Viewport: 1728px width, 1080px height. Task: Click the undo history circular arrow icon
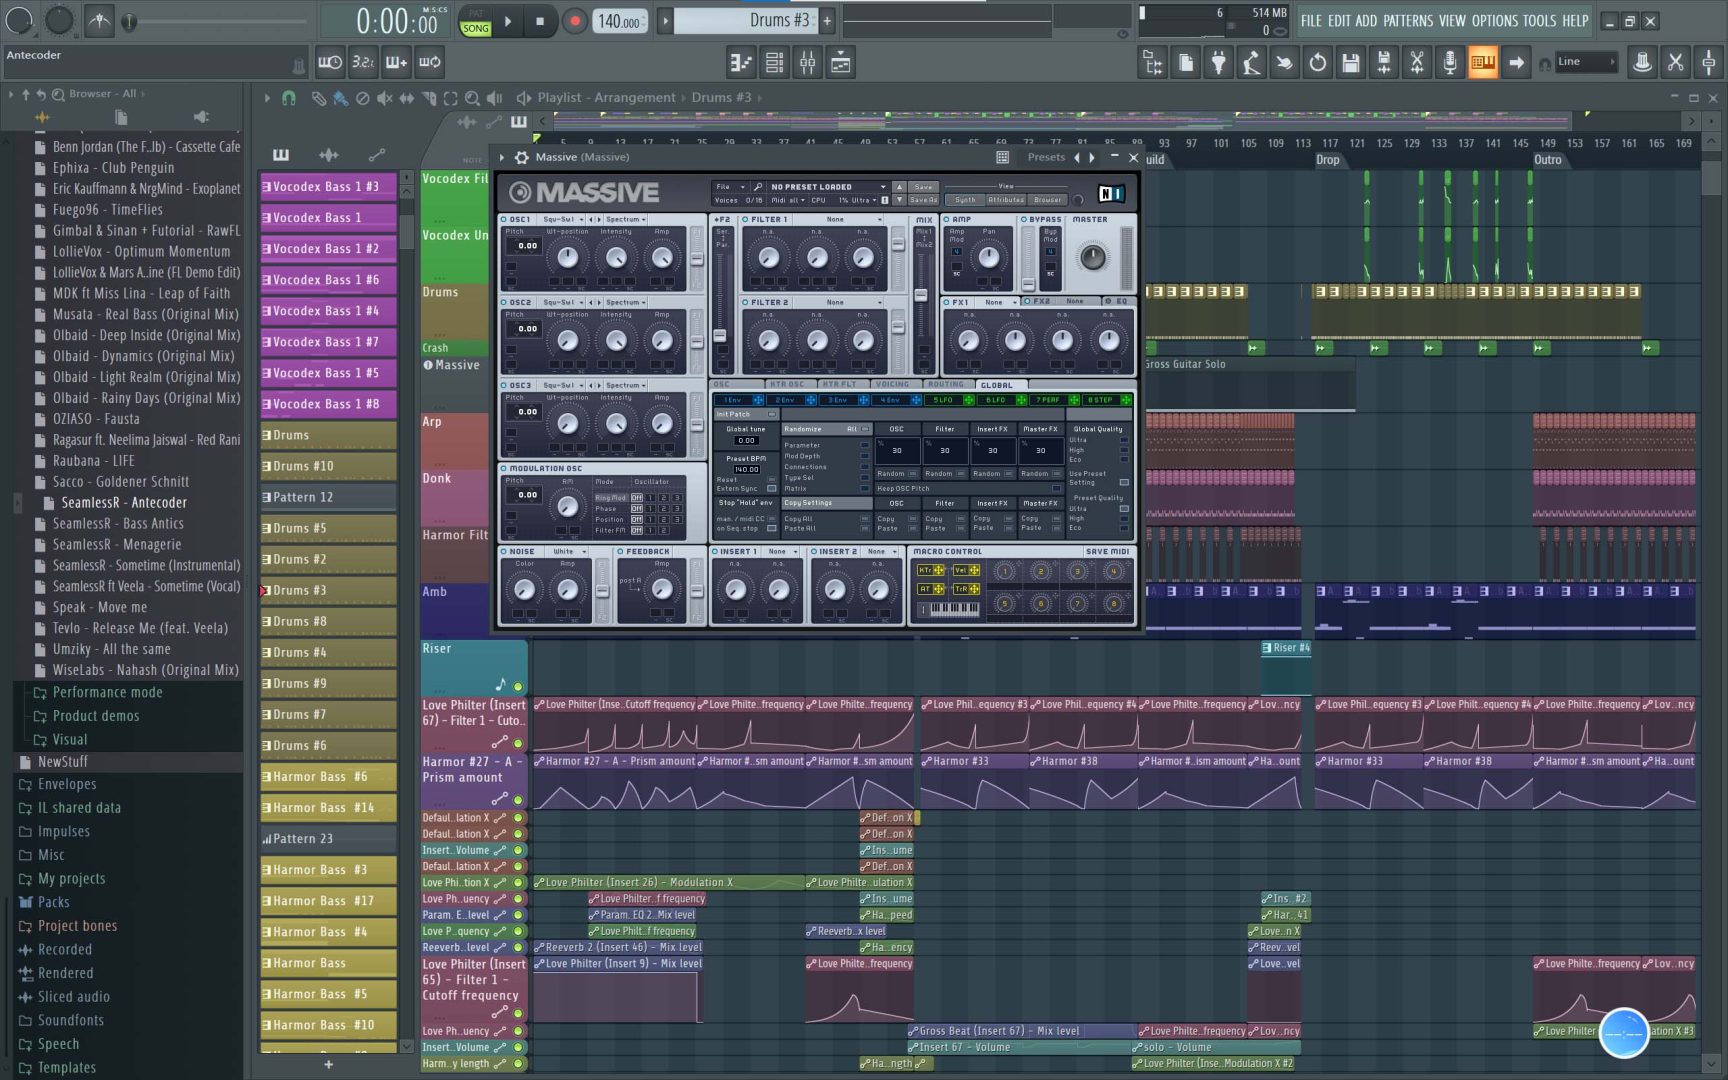tap(1317, 63)
